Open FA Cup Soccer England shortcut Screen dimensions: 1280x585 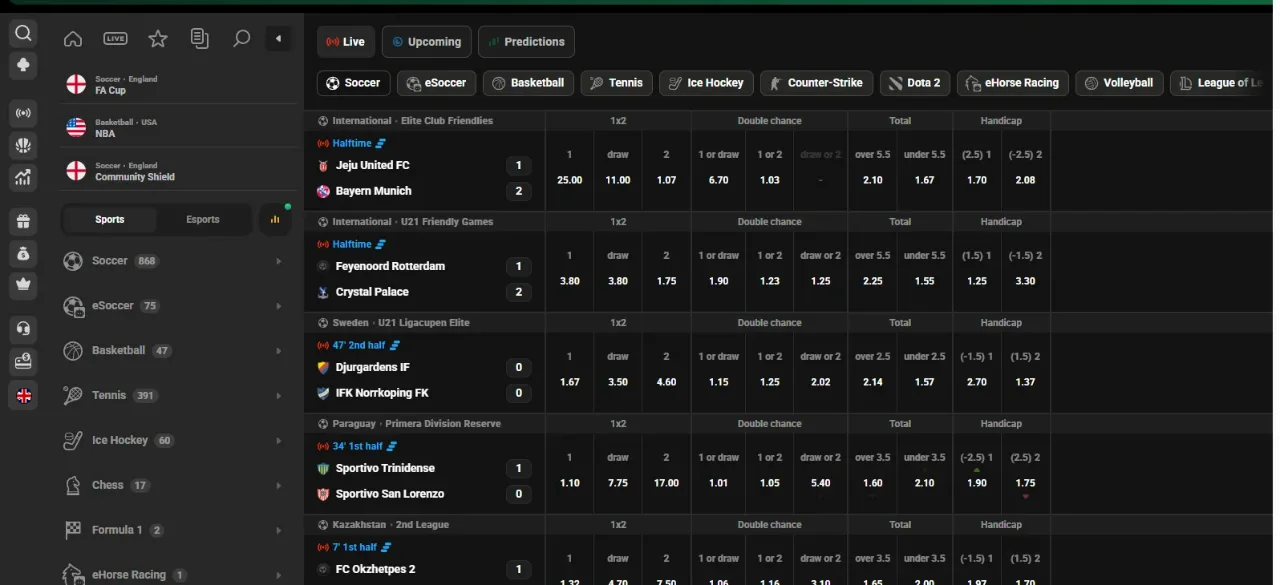tap(180, 85)
